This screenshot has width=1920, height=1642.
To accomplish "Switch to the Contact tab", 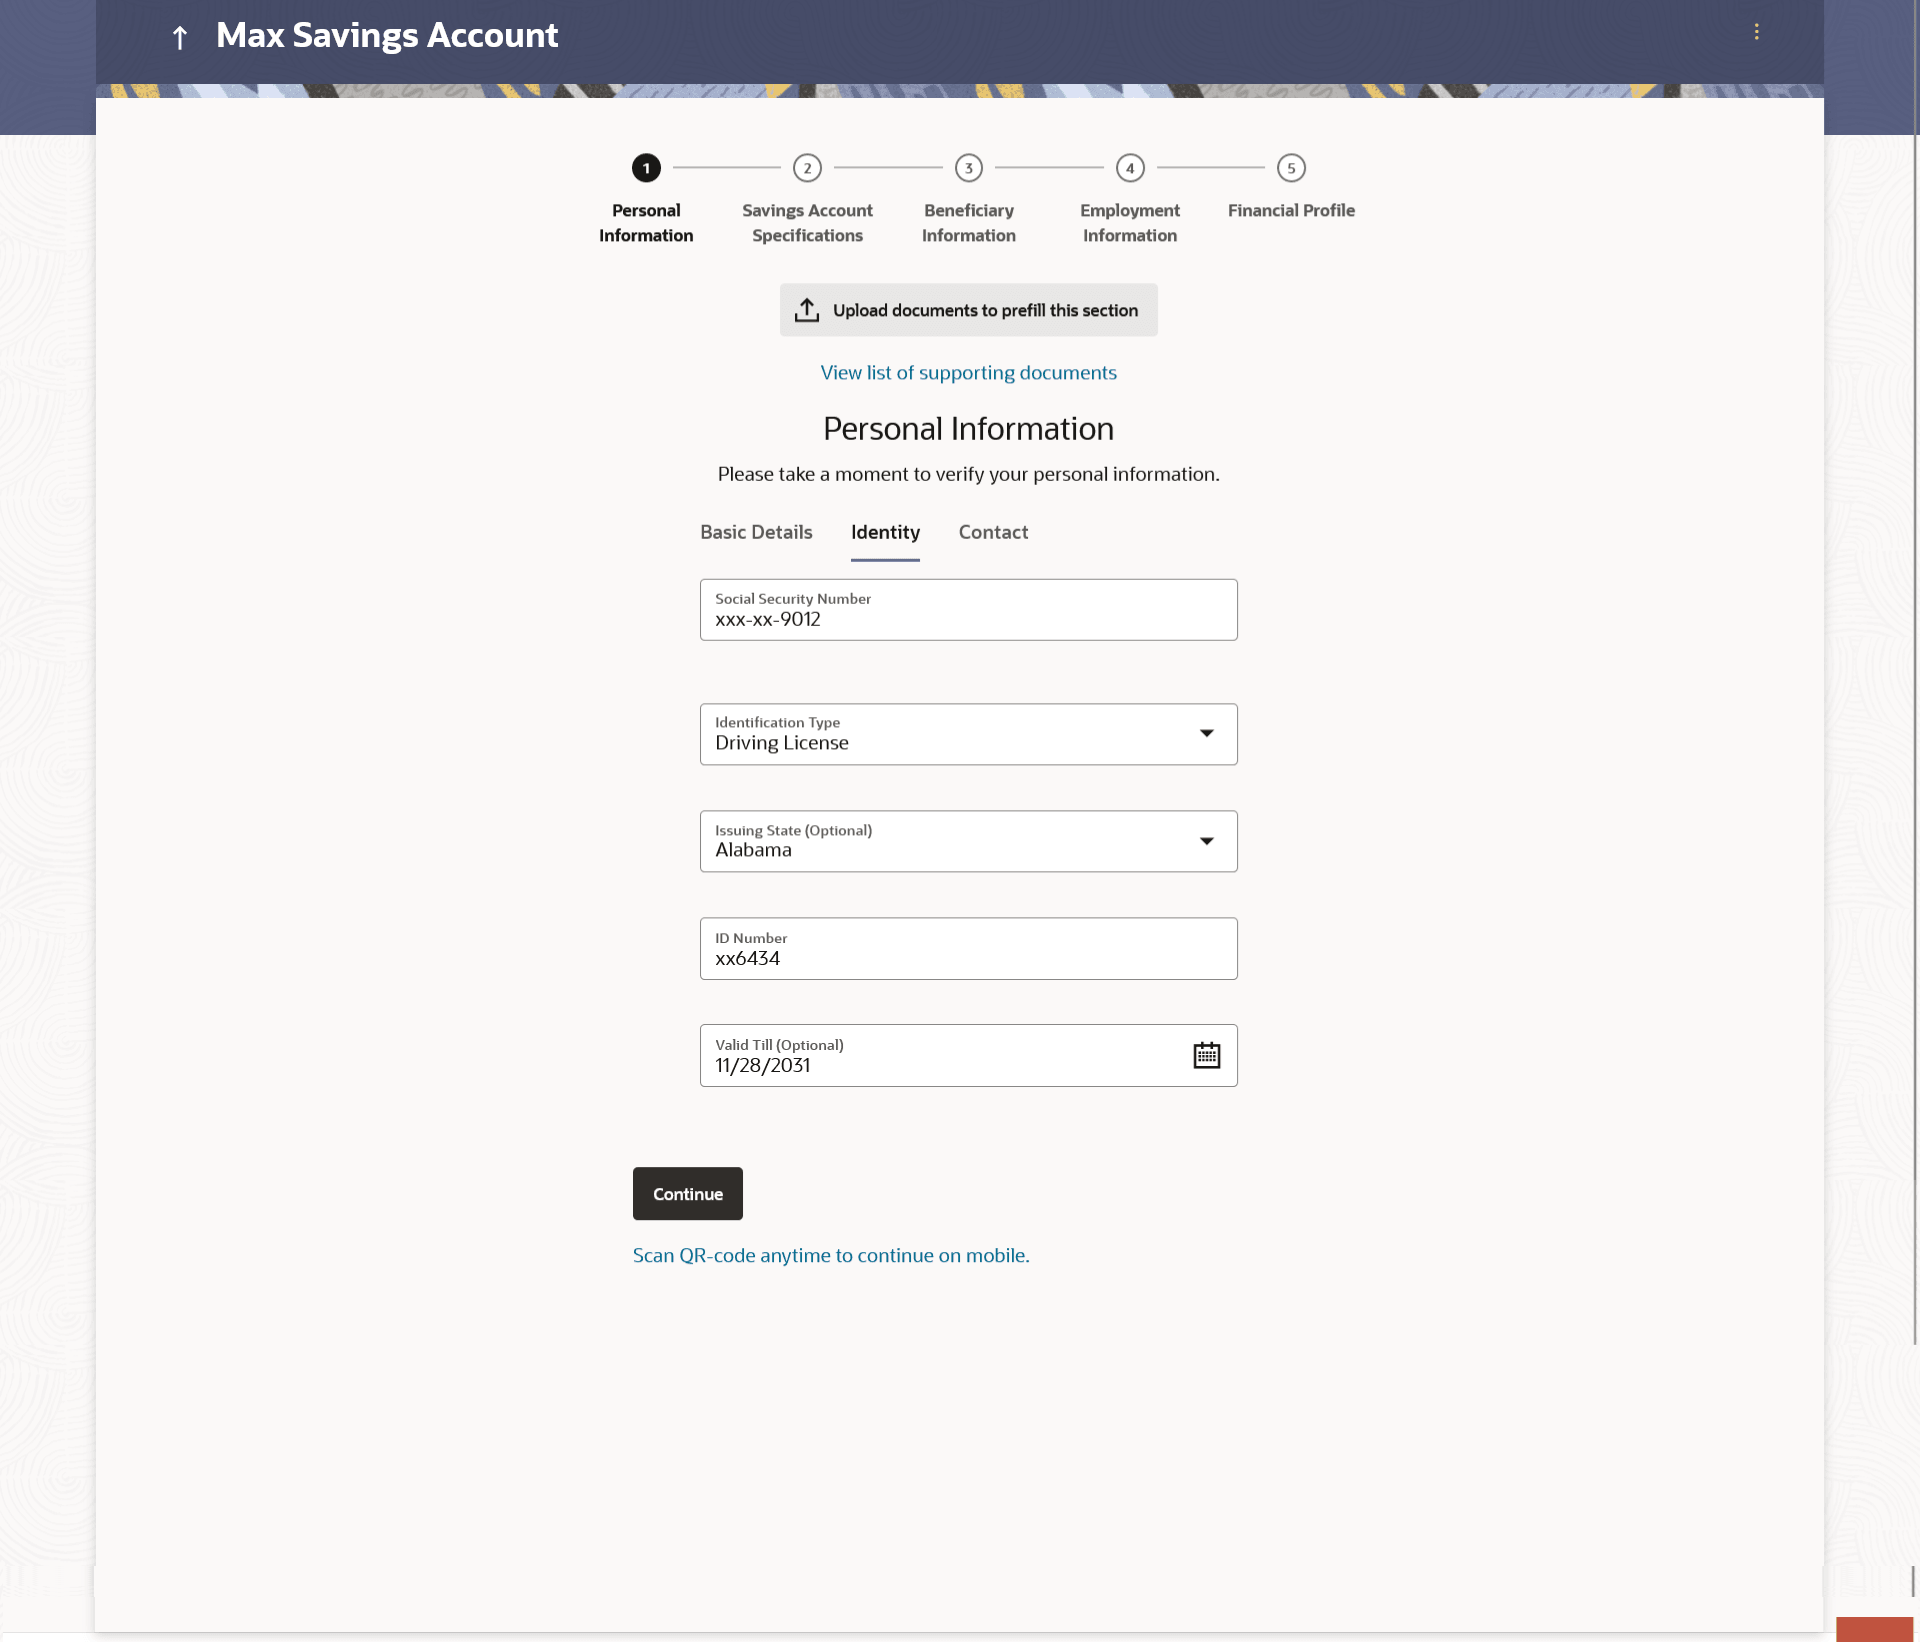I will click(993, 532).
